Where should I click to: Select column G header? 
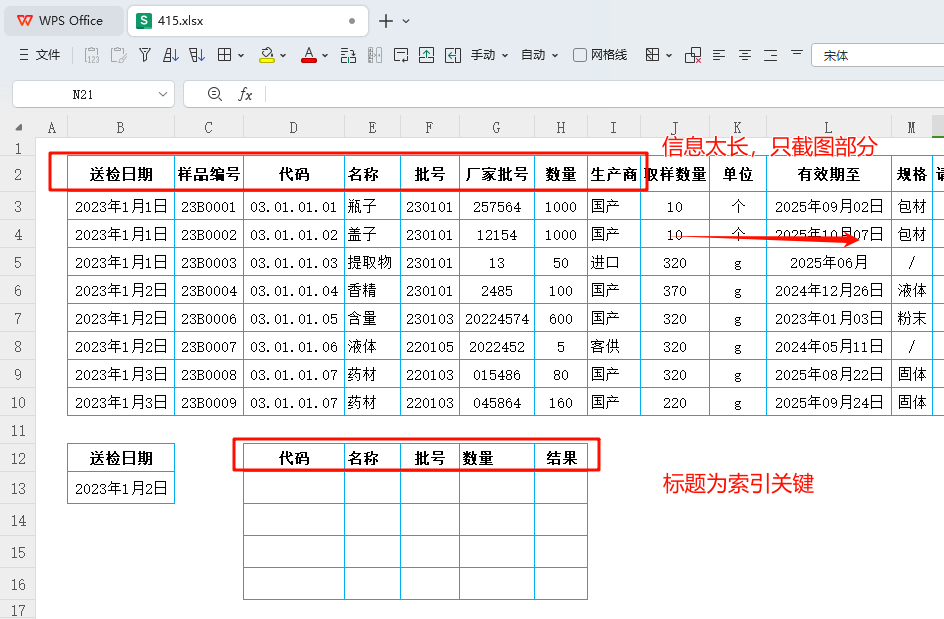(x=497, y=128)
